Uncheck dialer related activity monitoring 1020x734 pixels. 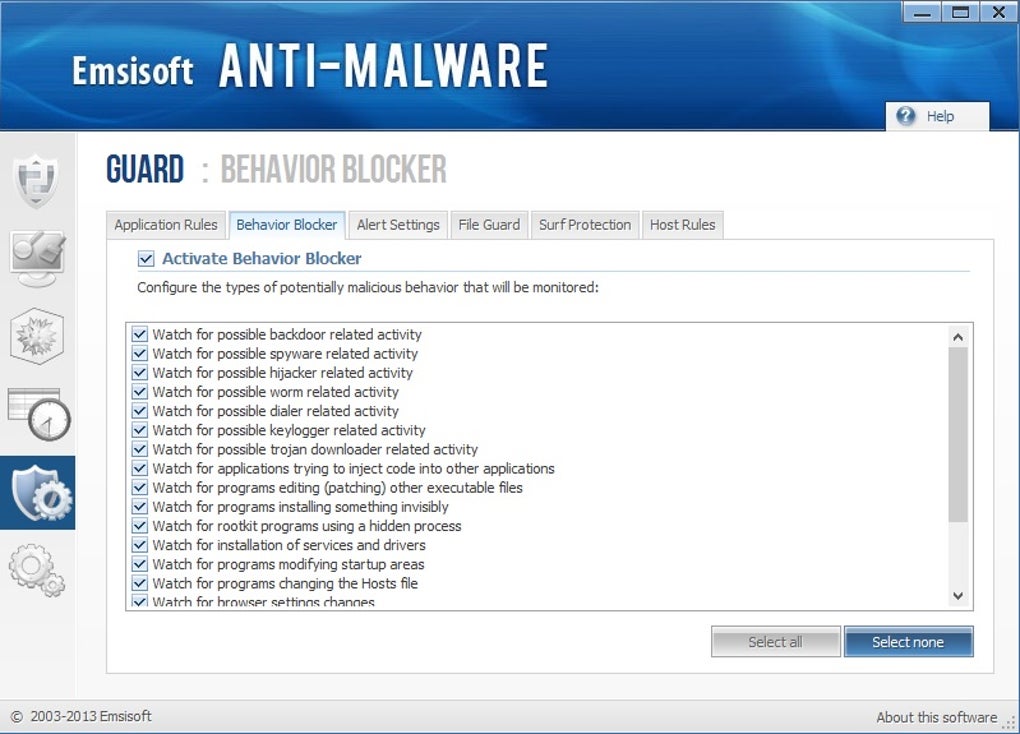tap(140, 411)
